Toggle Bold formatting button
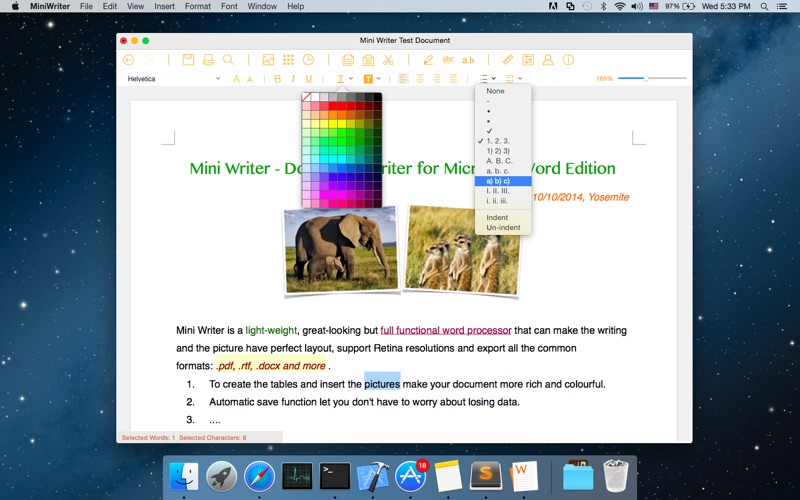 (x=277, y=78)
